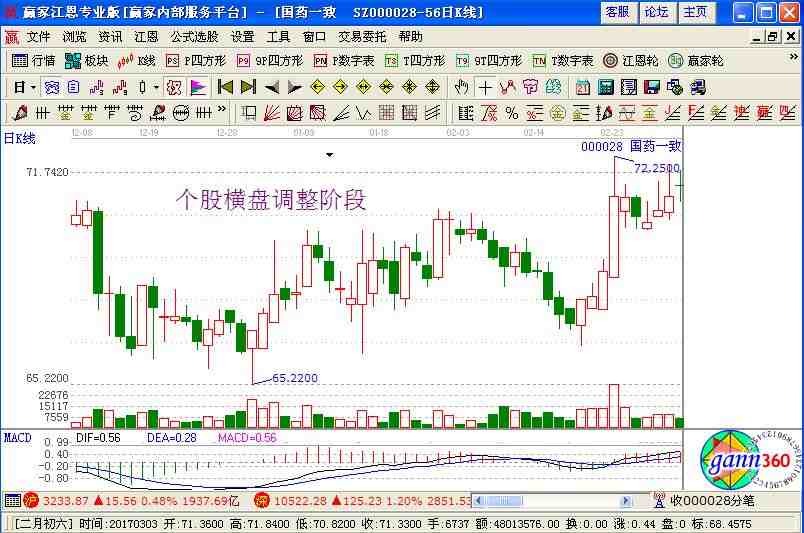
Task: Click the horizontal scrollbar thumb in the status bar
Action: click(505, 501)
